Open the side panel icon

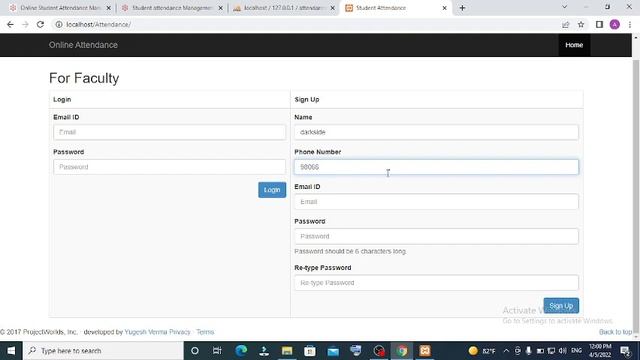pyautogui.click(x=599, y=24)
